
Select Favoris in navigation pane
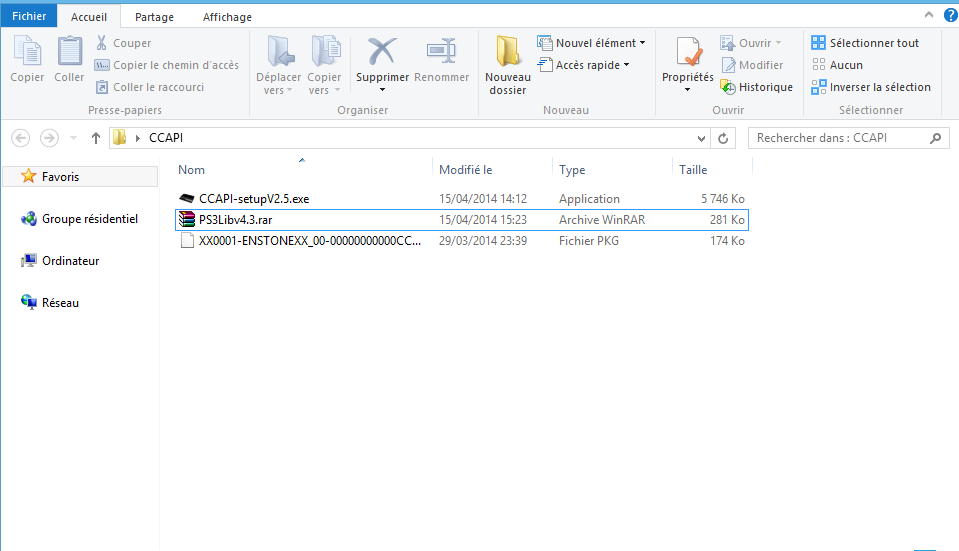(80, 177)
